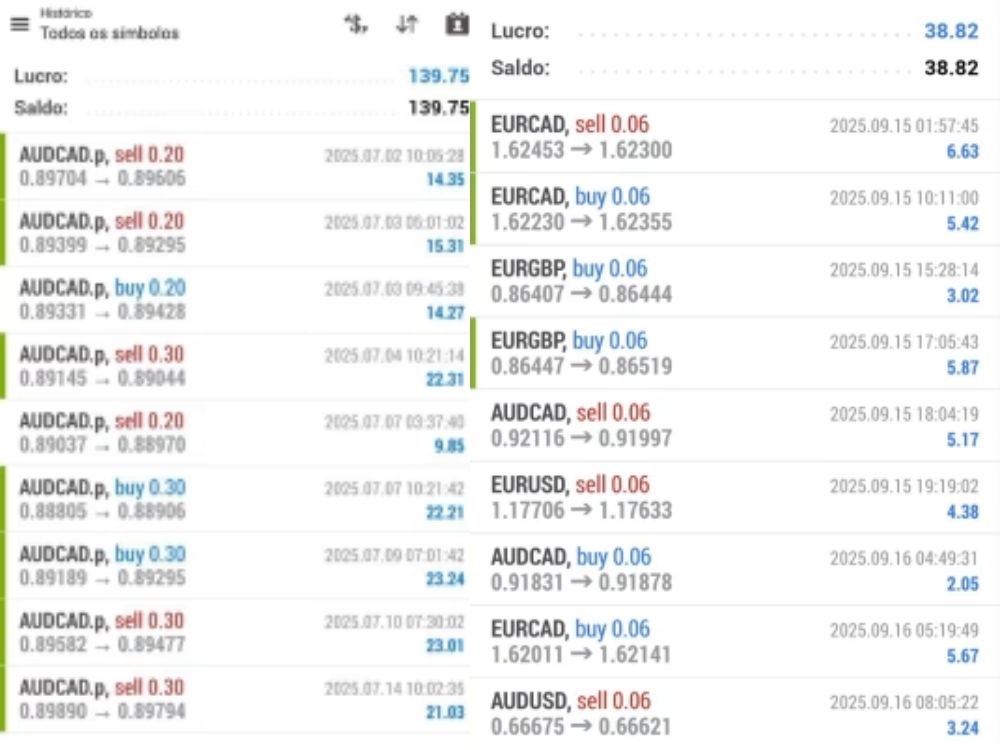The image size is (1000, 750).
Task: Expand the EURCAD sell 0.06 trade
Action: (735, 137)
